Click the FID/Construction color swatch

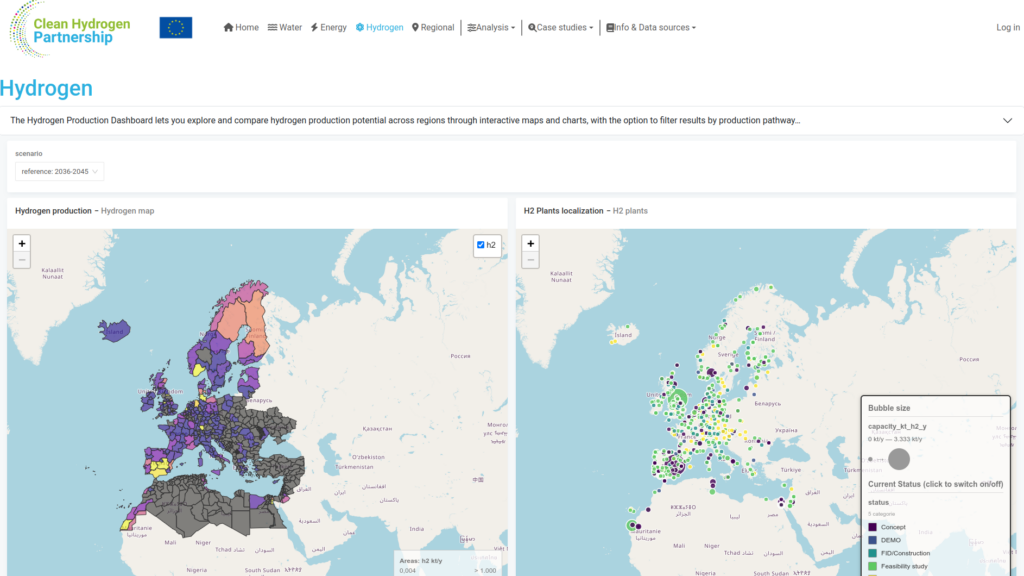872,553
